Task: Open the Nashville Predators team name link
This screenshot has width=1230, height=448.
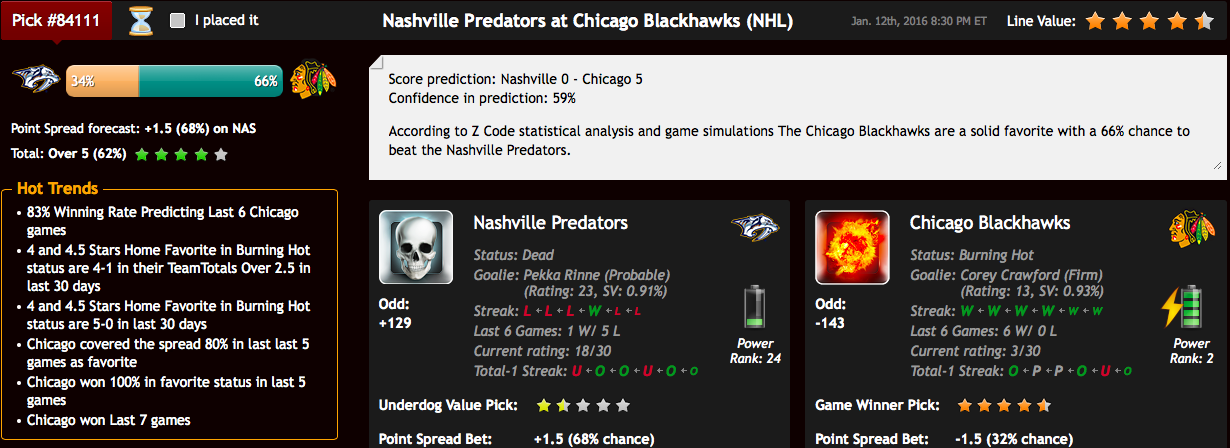Action: coord(550,223)
